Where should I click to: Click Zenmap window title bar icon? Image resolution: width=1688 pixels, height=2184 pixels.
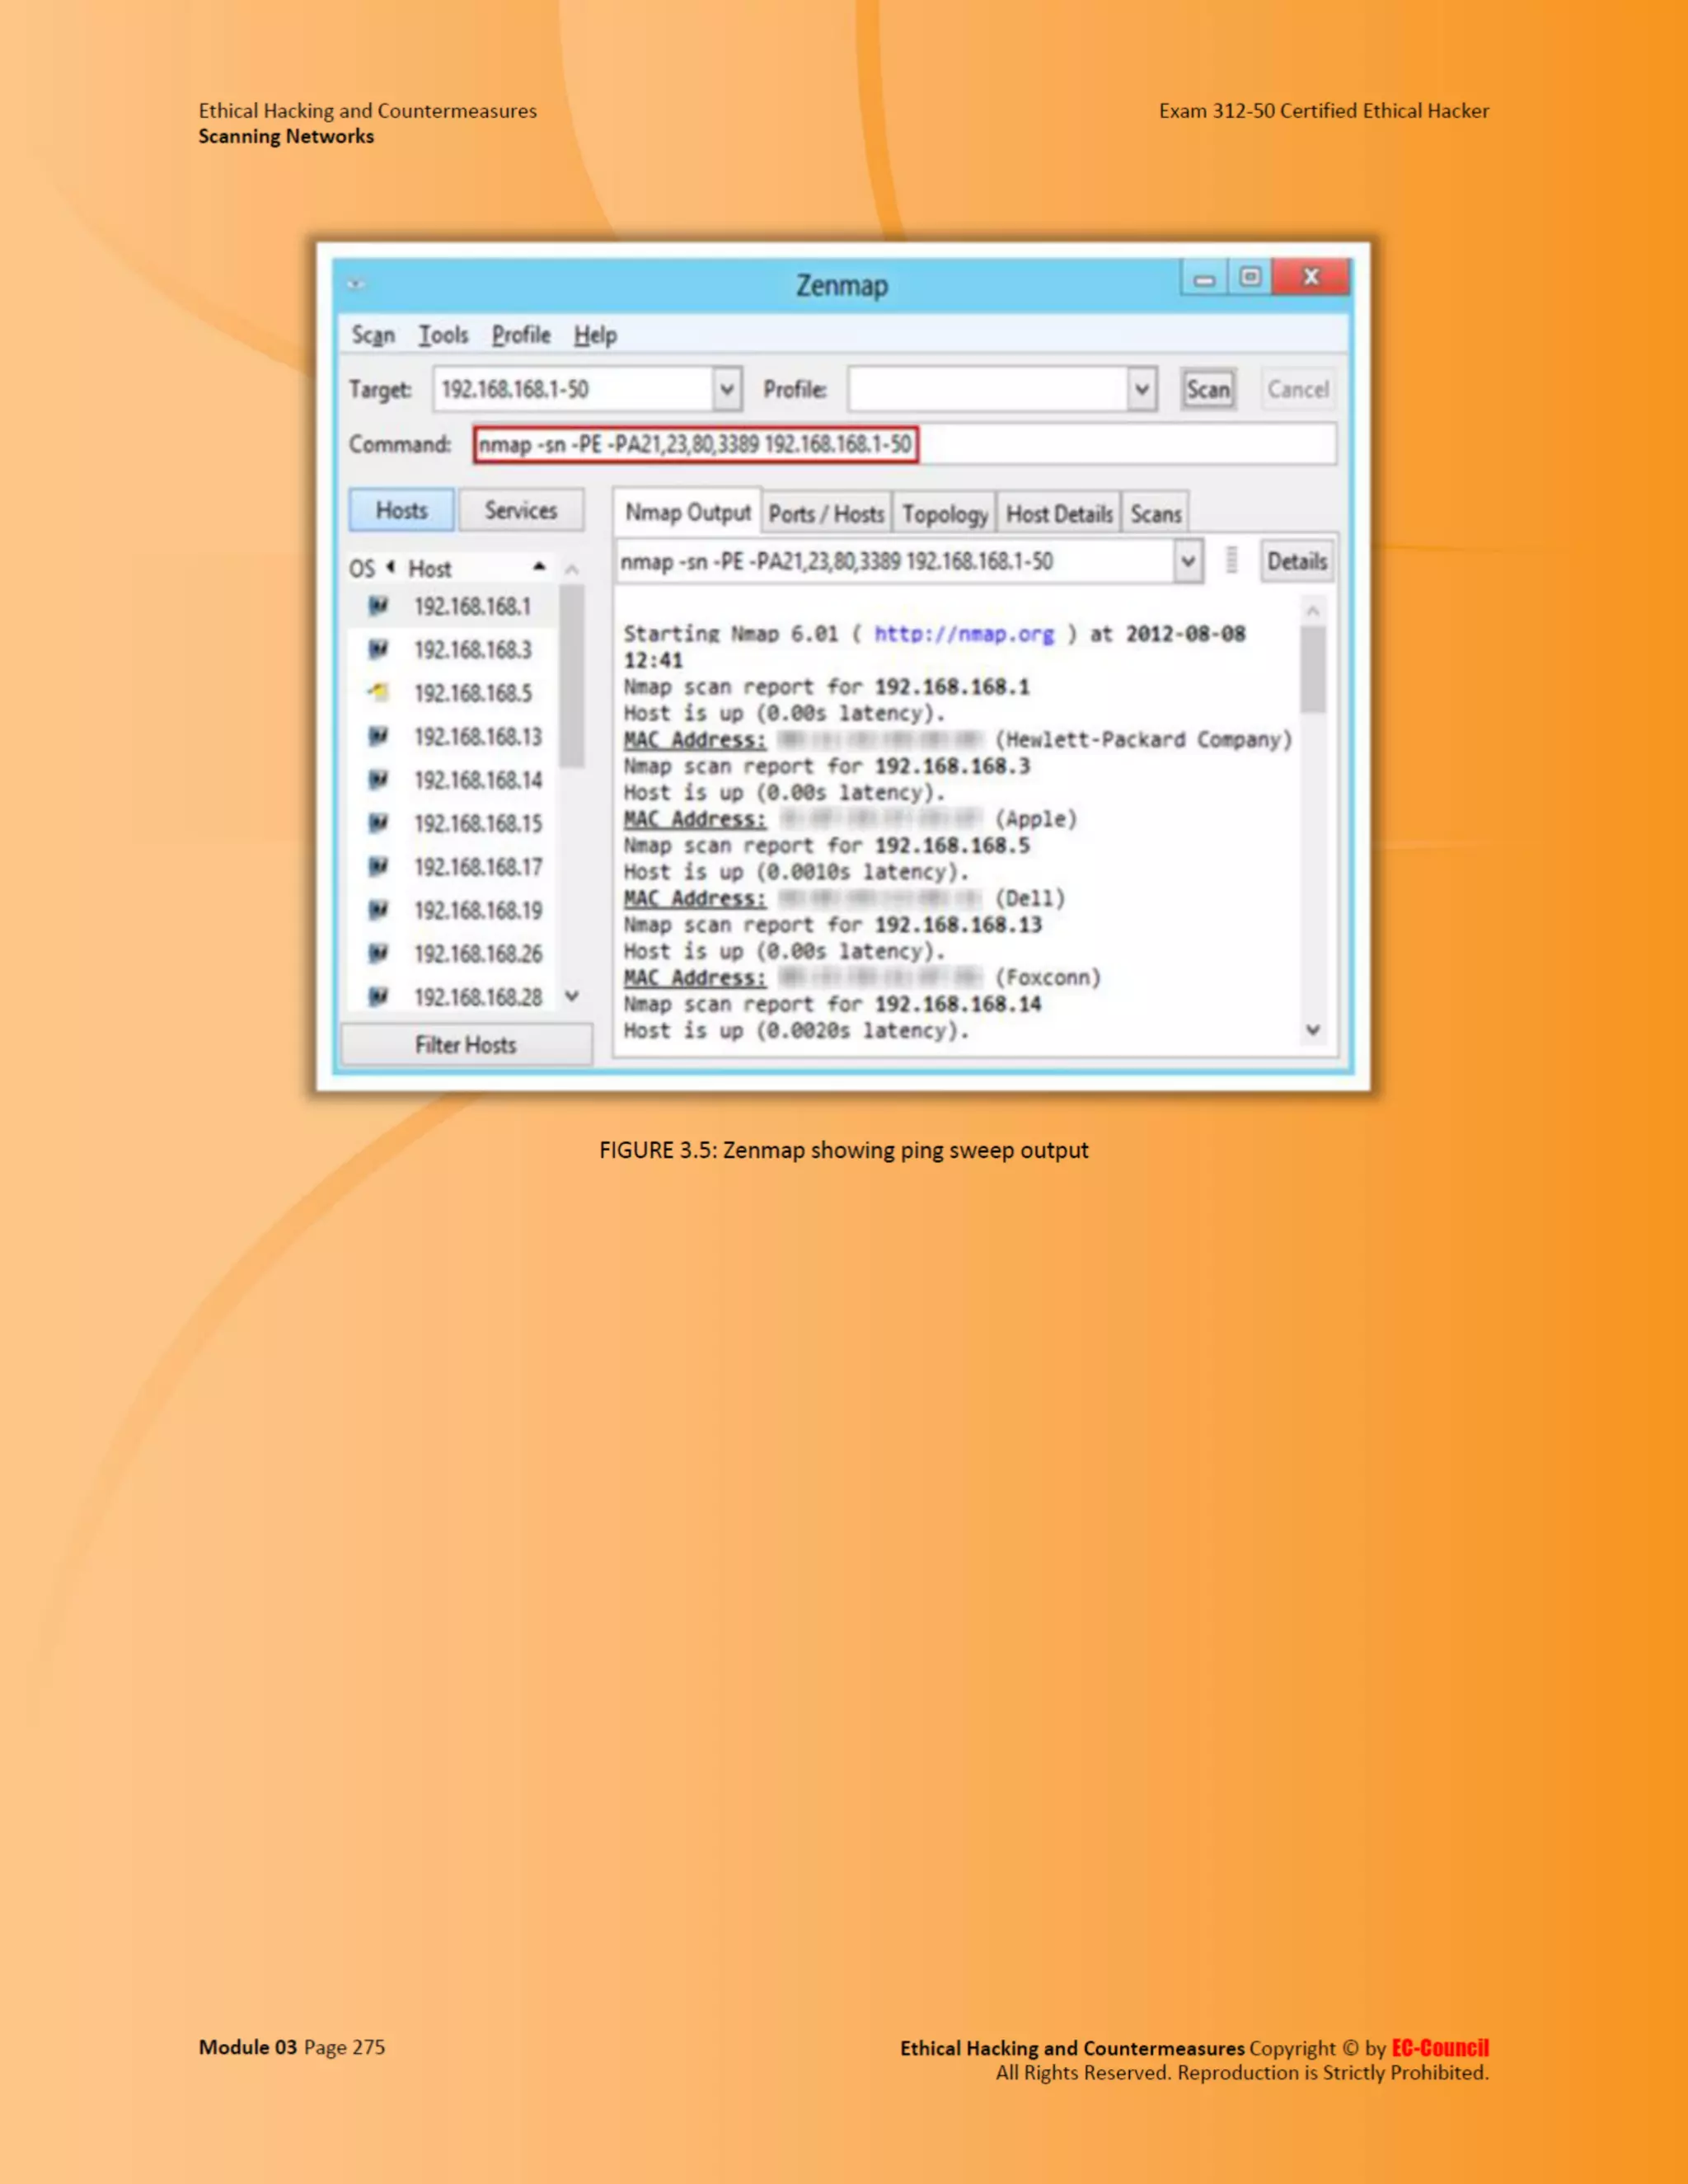click(x=356, y=284)
